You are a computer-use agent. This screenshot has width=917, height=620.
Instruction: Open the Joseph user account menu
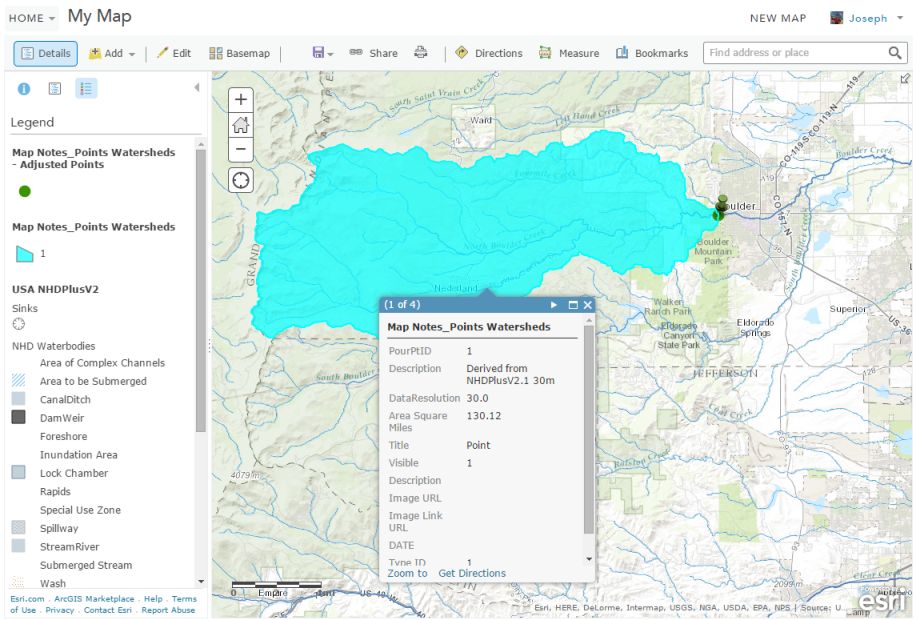[x=867, y=18]
